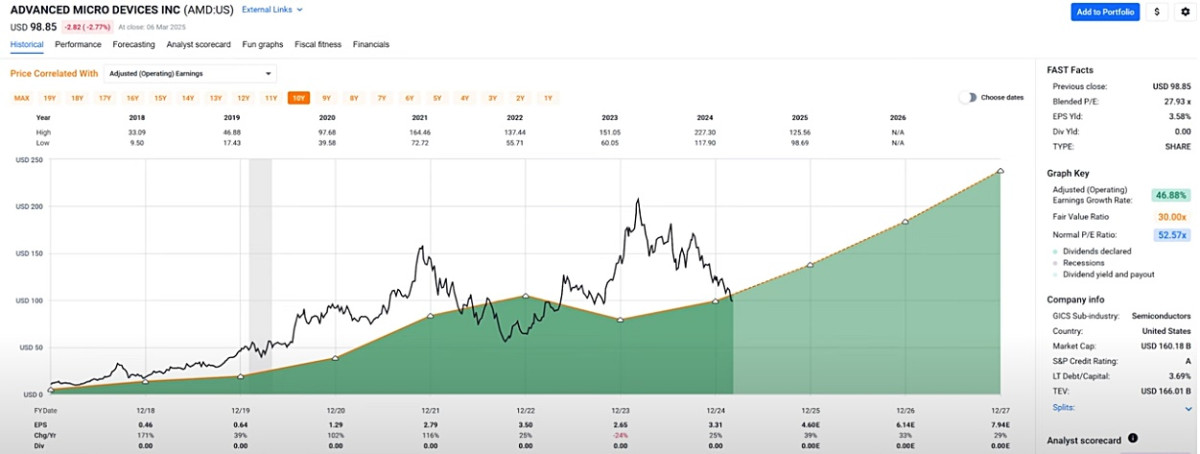Switch to the Historical tab
The height and width of the screenshot is (454, 1200).
click(27, 45)
